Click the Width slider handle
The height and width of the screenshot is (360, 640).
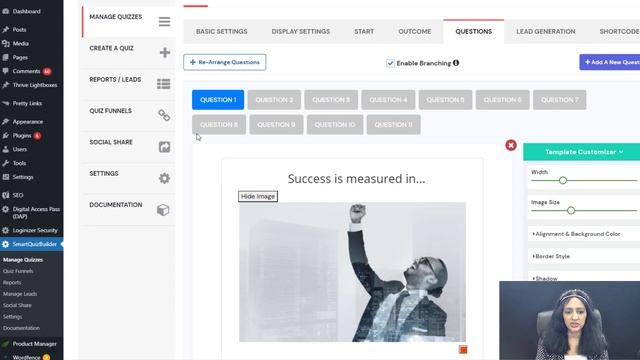point(563,180)
